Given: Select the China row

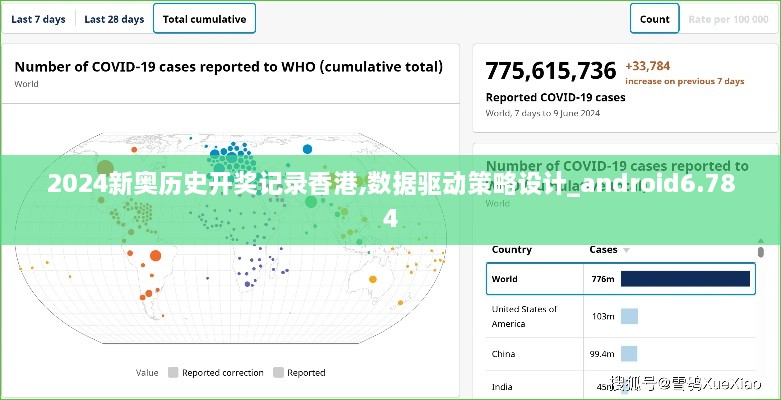Looking at the screenshot, I should click(x=621, y=354).
